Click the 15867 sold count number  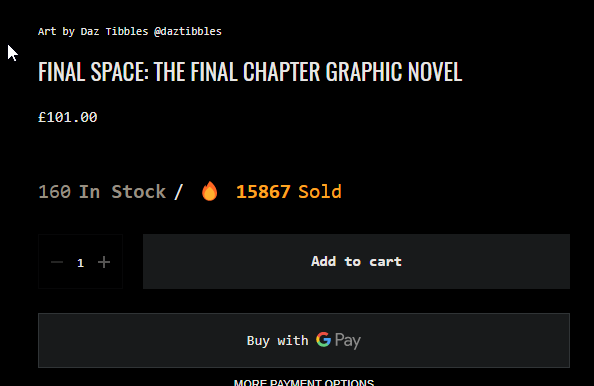click(x=263, y=192)
